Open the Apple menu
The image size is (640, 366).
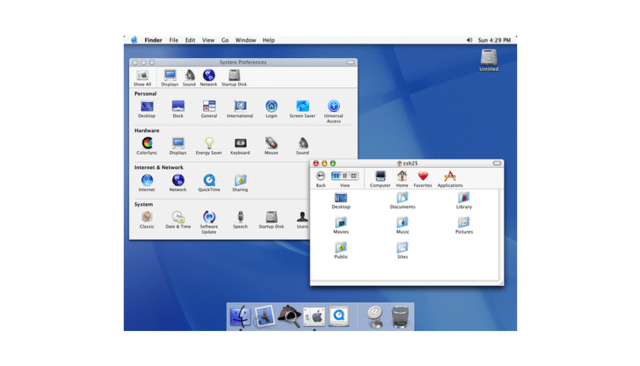(134, 40)
